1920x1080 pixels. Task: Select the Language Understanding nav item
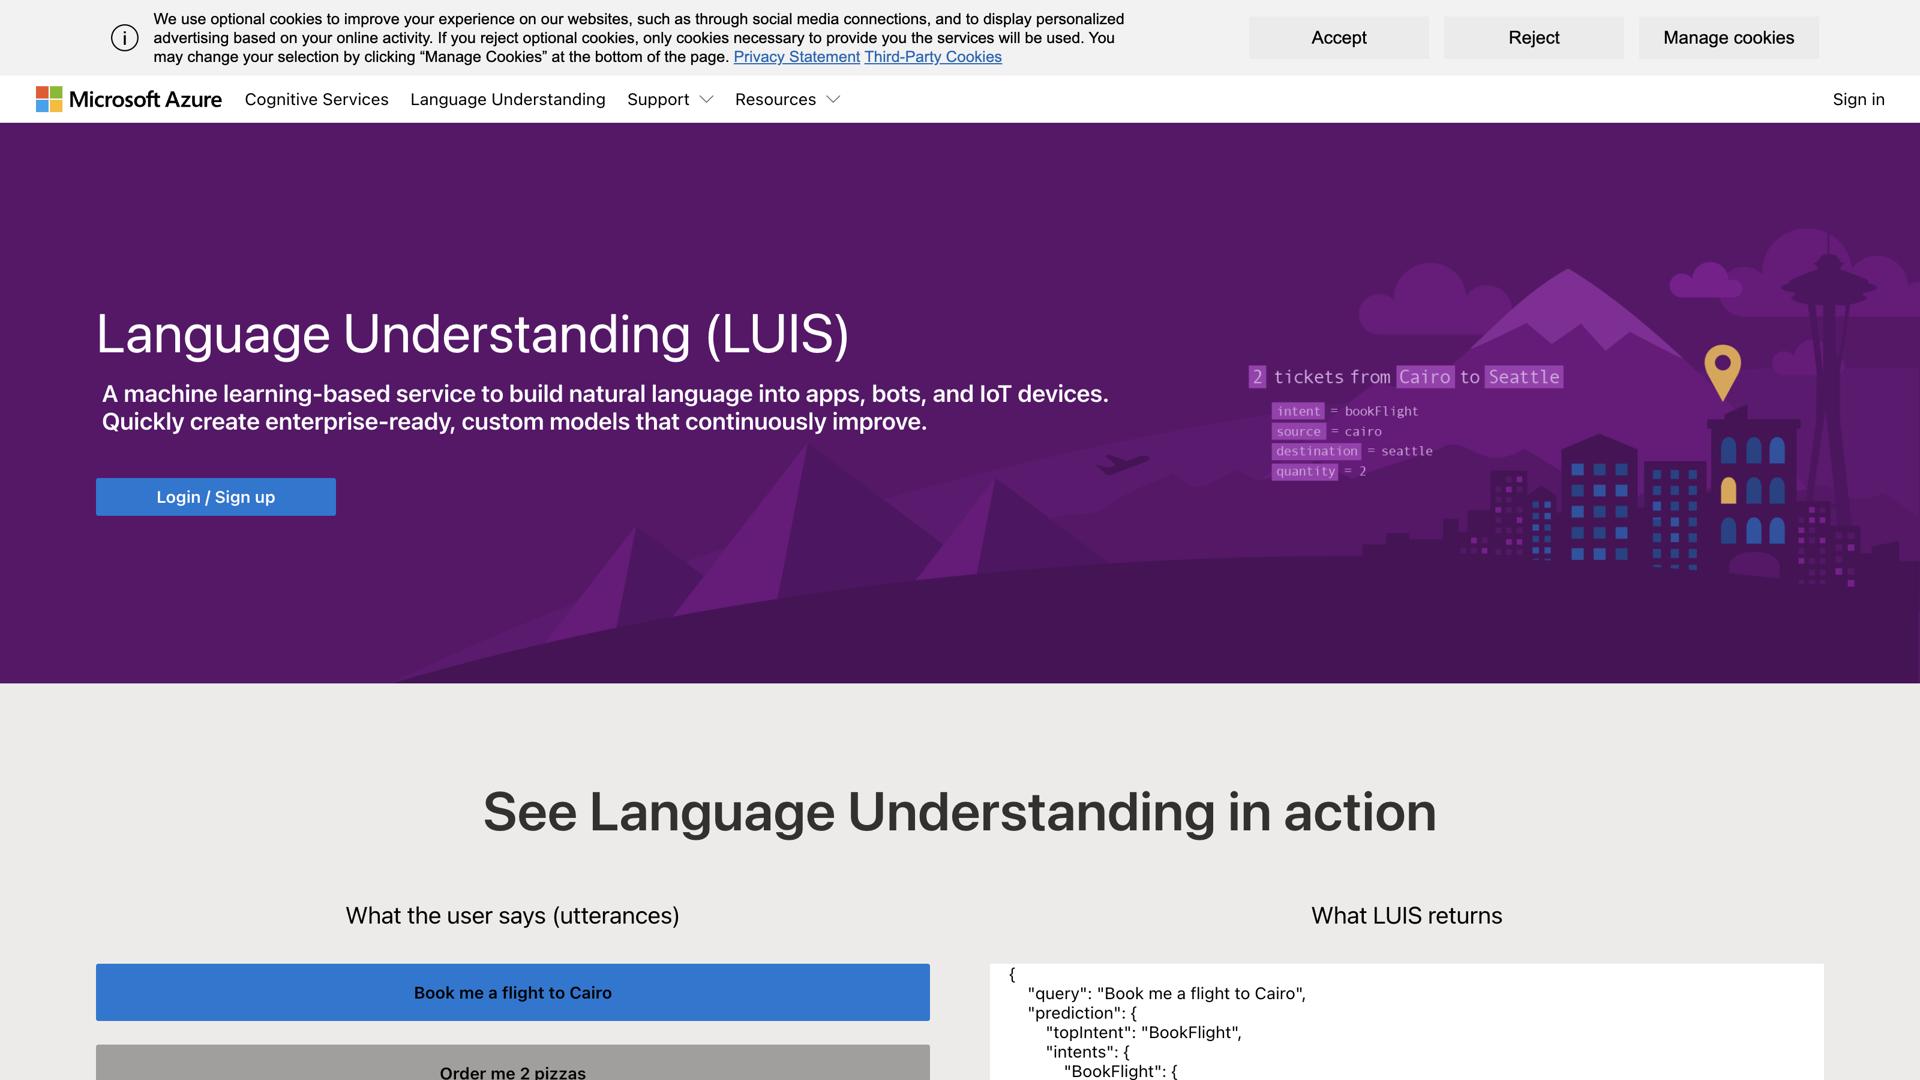(507, 99)
